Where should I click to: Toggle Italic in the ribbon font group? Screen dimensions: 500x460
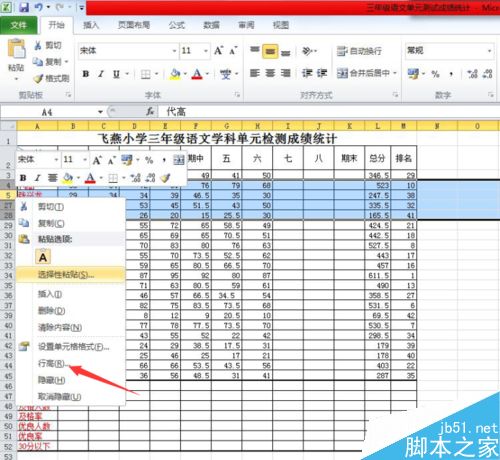pyautogui.click(x=101, y=74)
